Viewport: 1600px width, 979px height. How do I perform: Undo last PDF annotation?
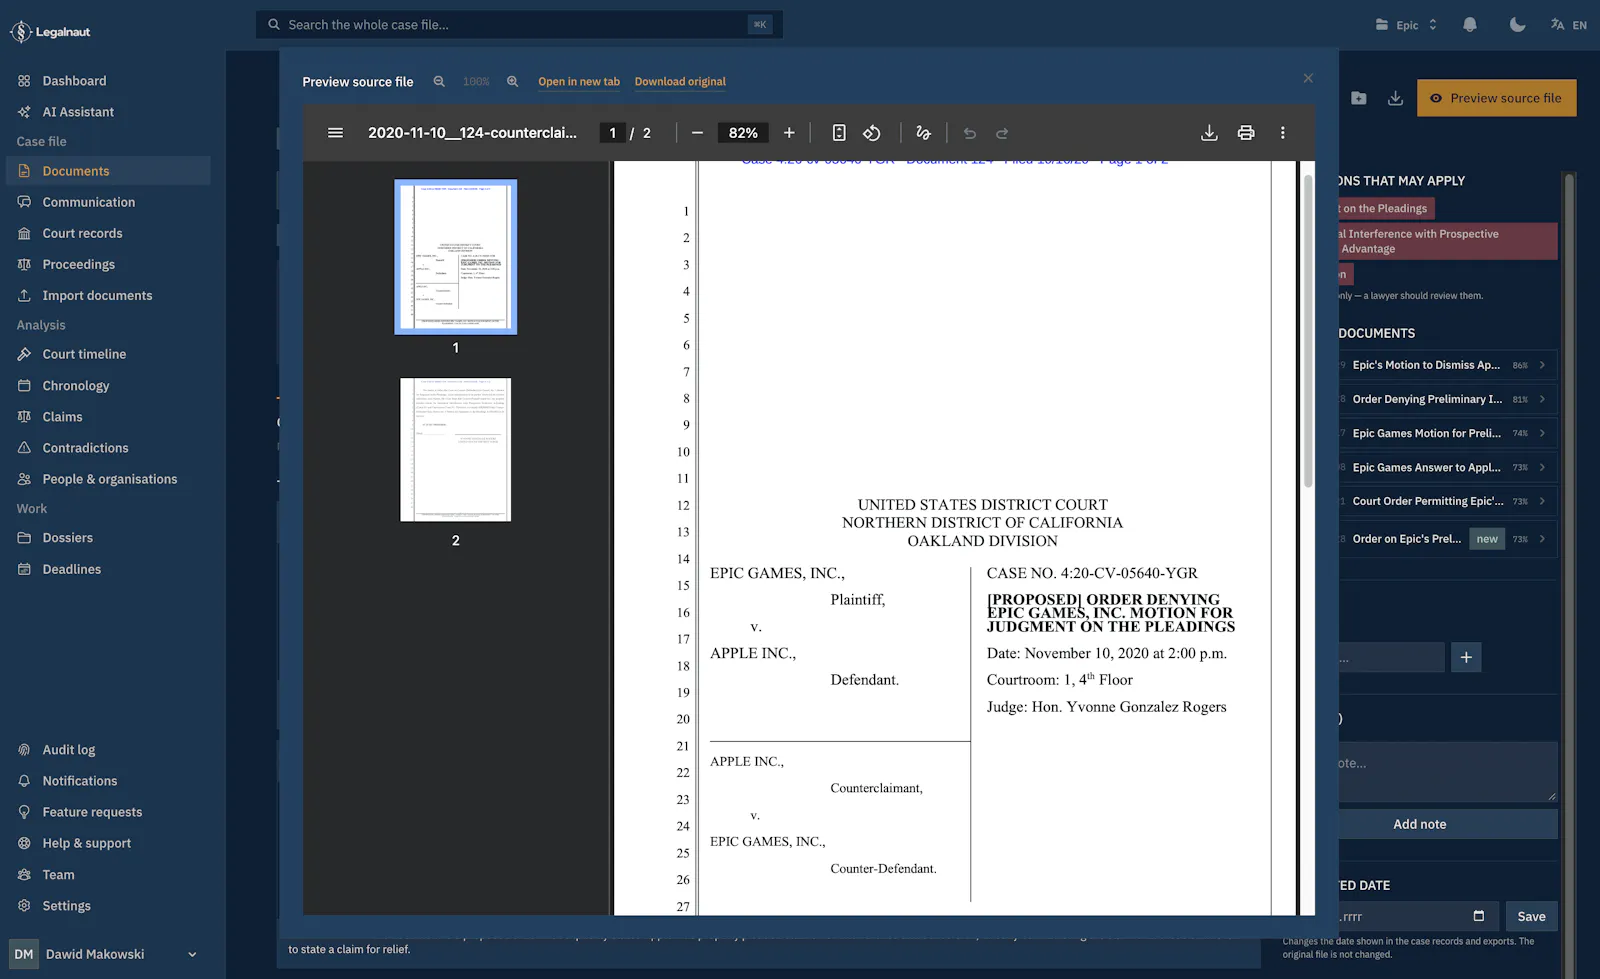click(x=969, y=133)
